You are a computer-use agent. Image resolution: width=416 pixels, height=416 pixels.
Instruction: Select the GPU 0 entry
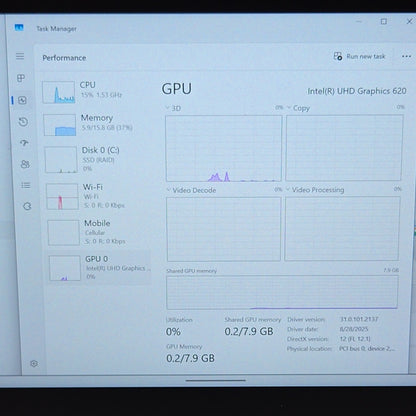(x=99, y=268)
